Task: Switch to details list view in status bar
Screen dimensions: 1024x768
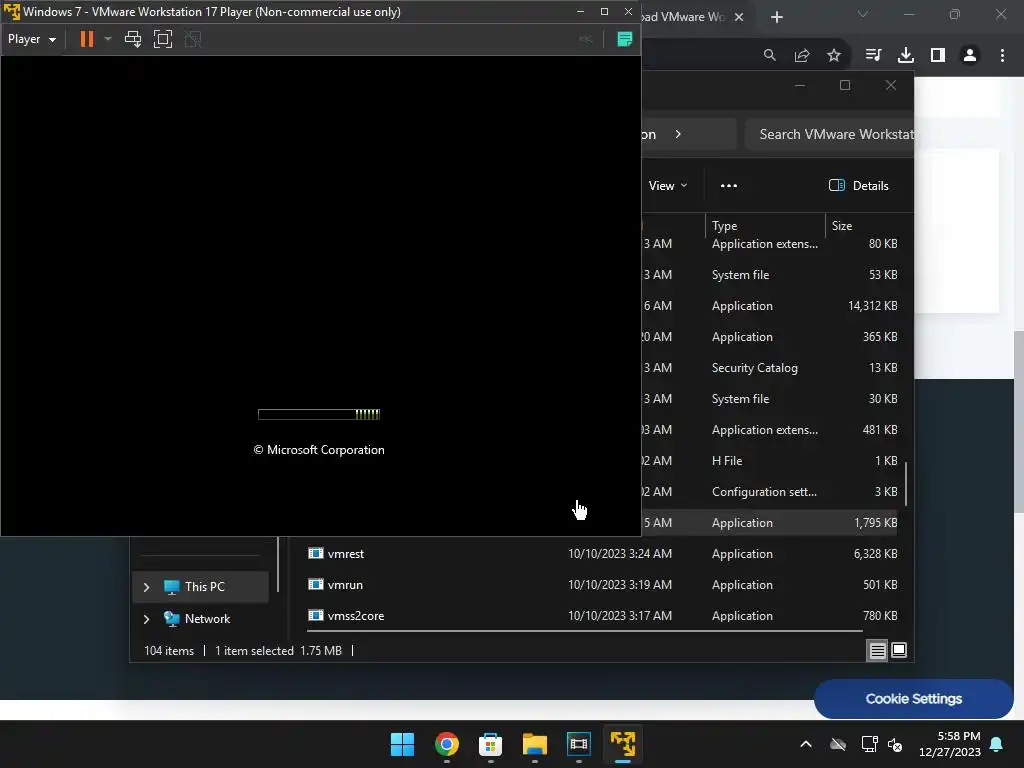Action: pyautogui.click(x=877, y=650)
